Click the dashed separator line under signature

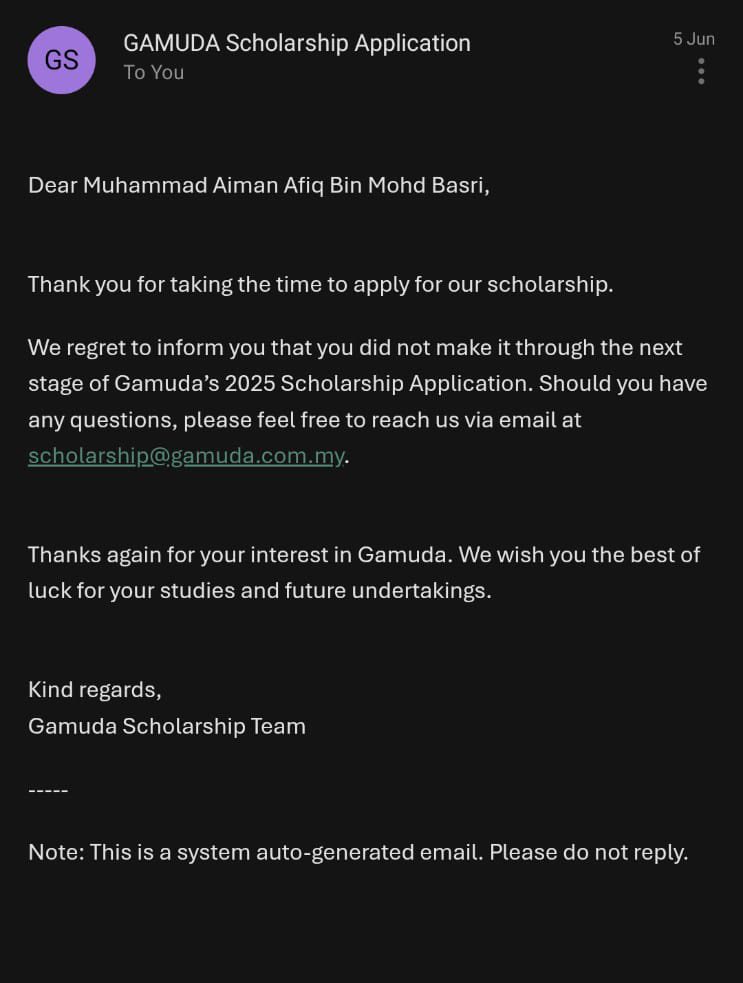coord(48,791)
